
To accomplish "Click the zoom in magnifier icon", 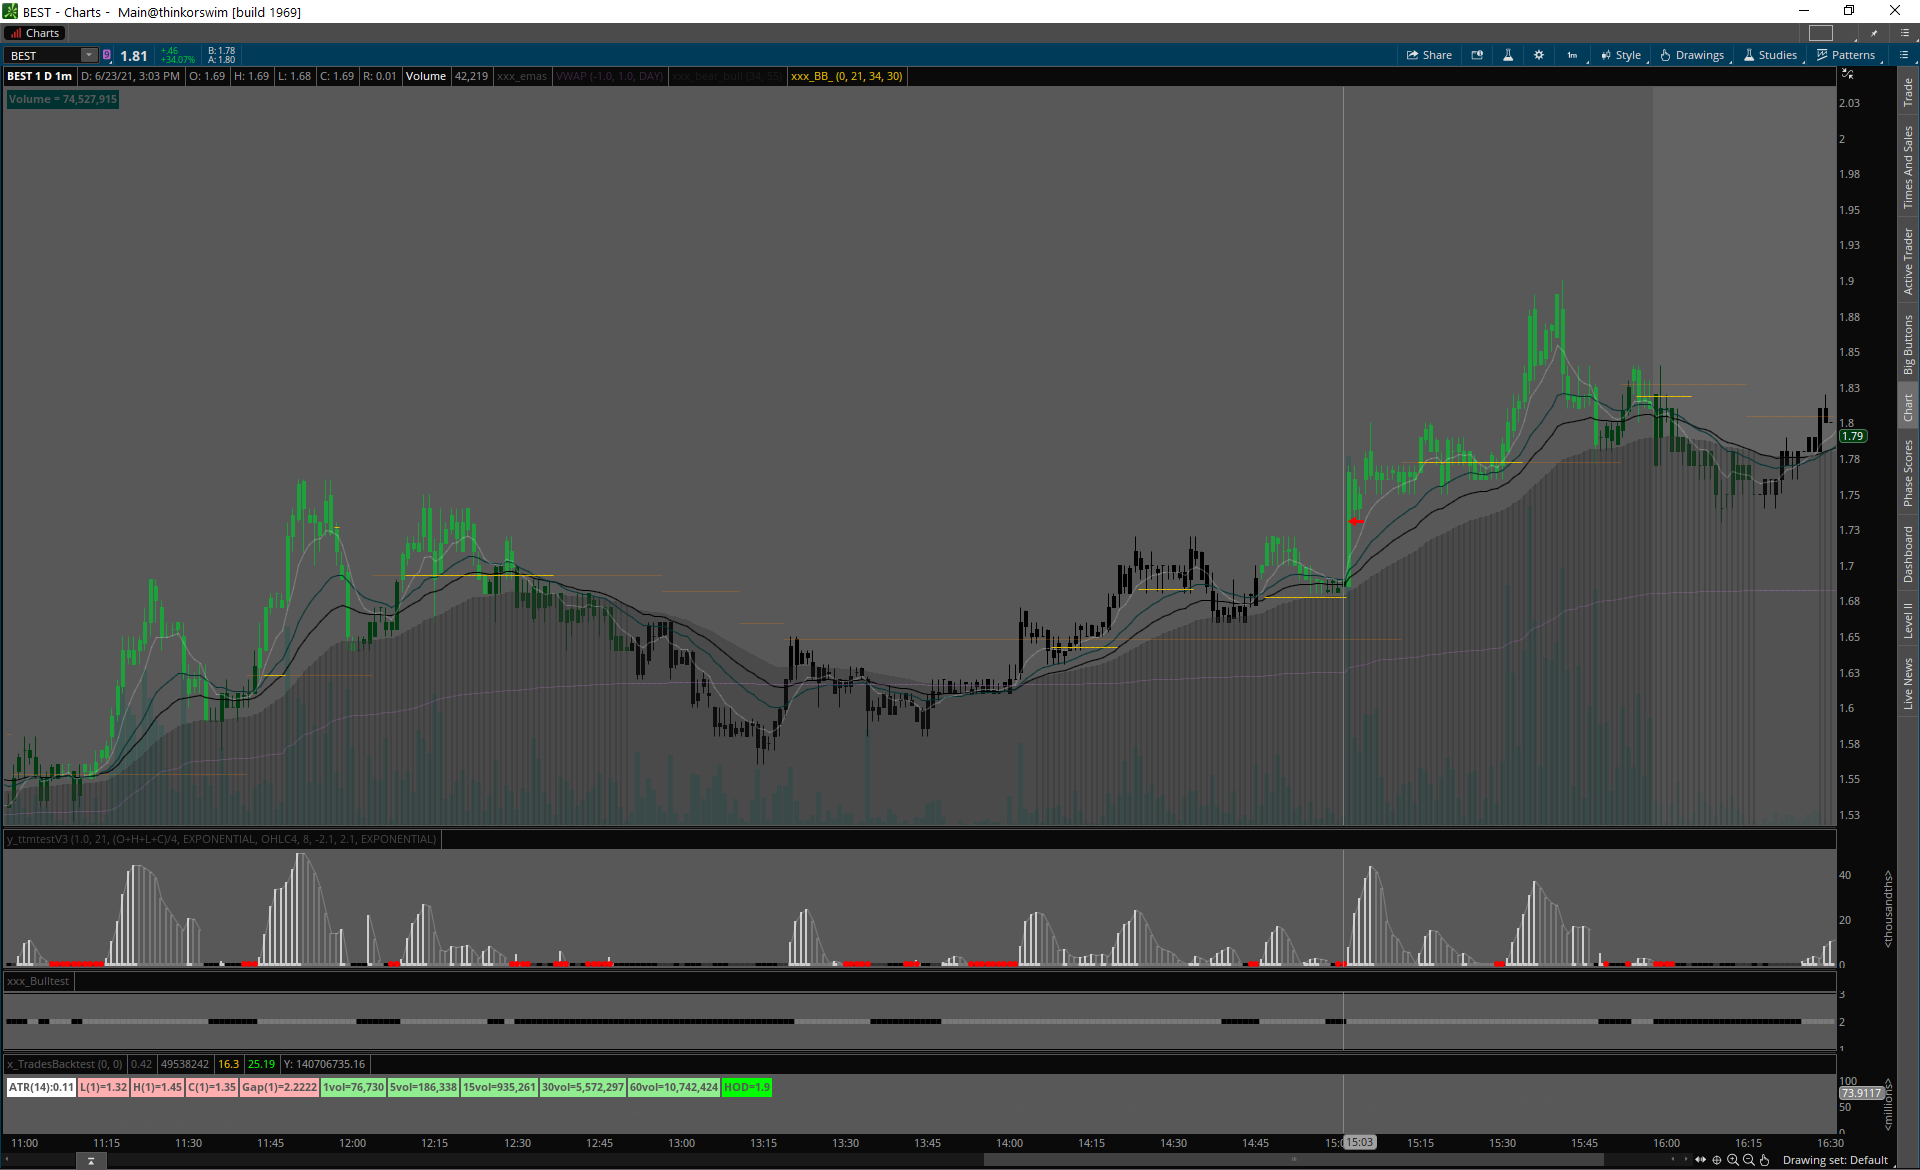I will [x=1733, y=1160].
